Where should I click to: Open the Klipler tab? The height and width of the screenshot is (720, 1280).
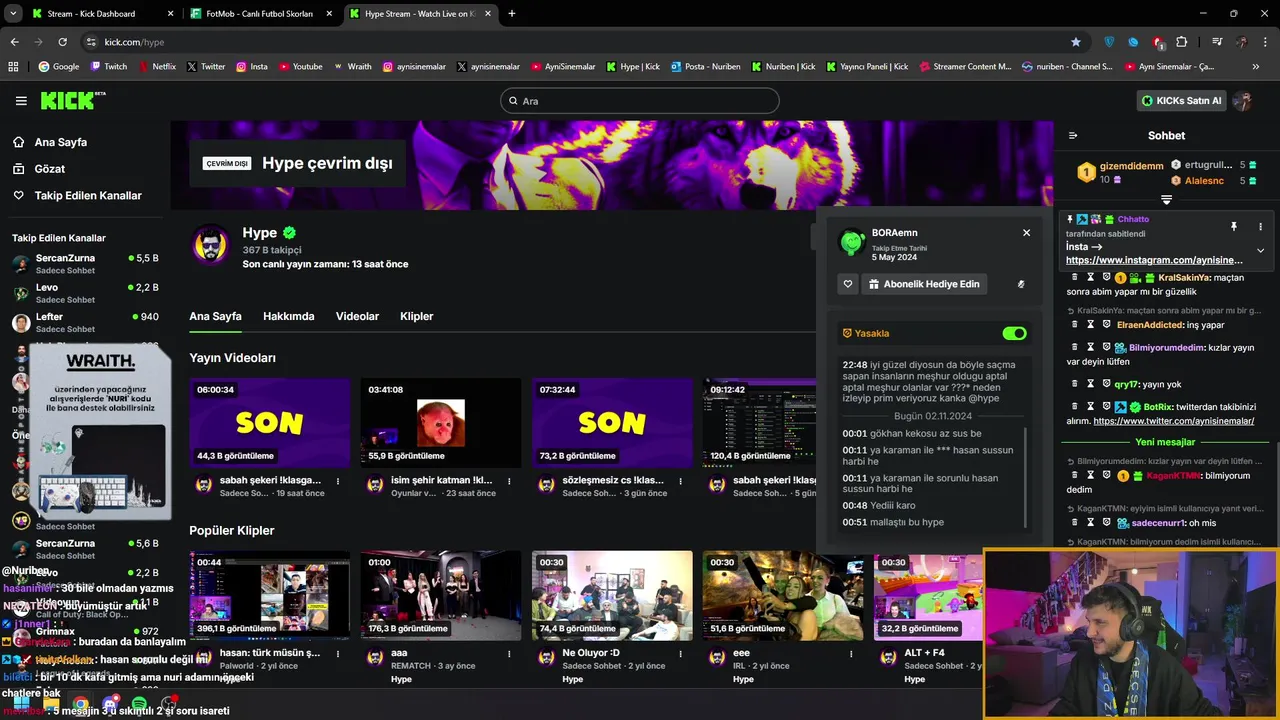417,316
